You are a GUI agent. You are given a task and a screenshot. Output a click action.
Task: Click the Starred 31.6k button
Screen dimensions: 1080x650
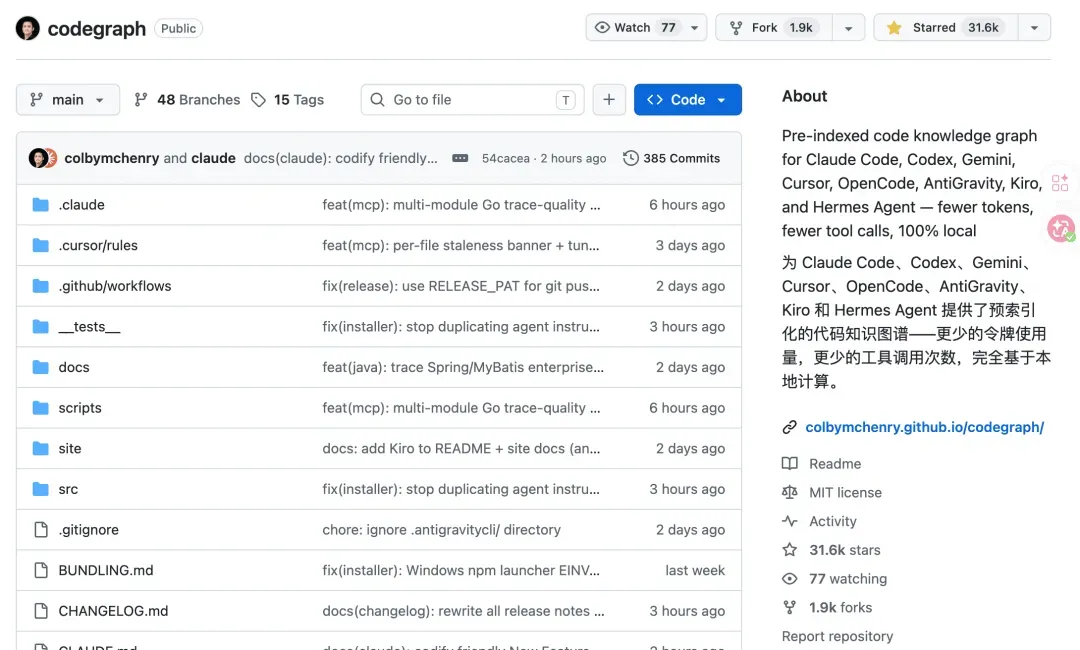[x=946, y=28]
